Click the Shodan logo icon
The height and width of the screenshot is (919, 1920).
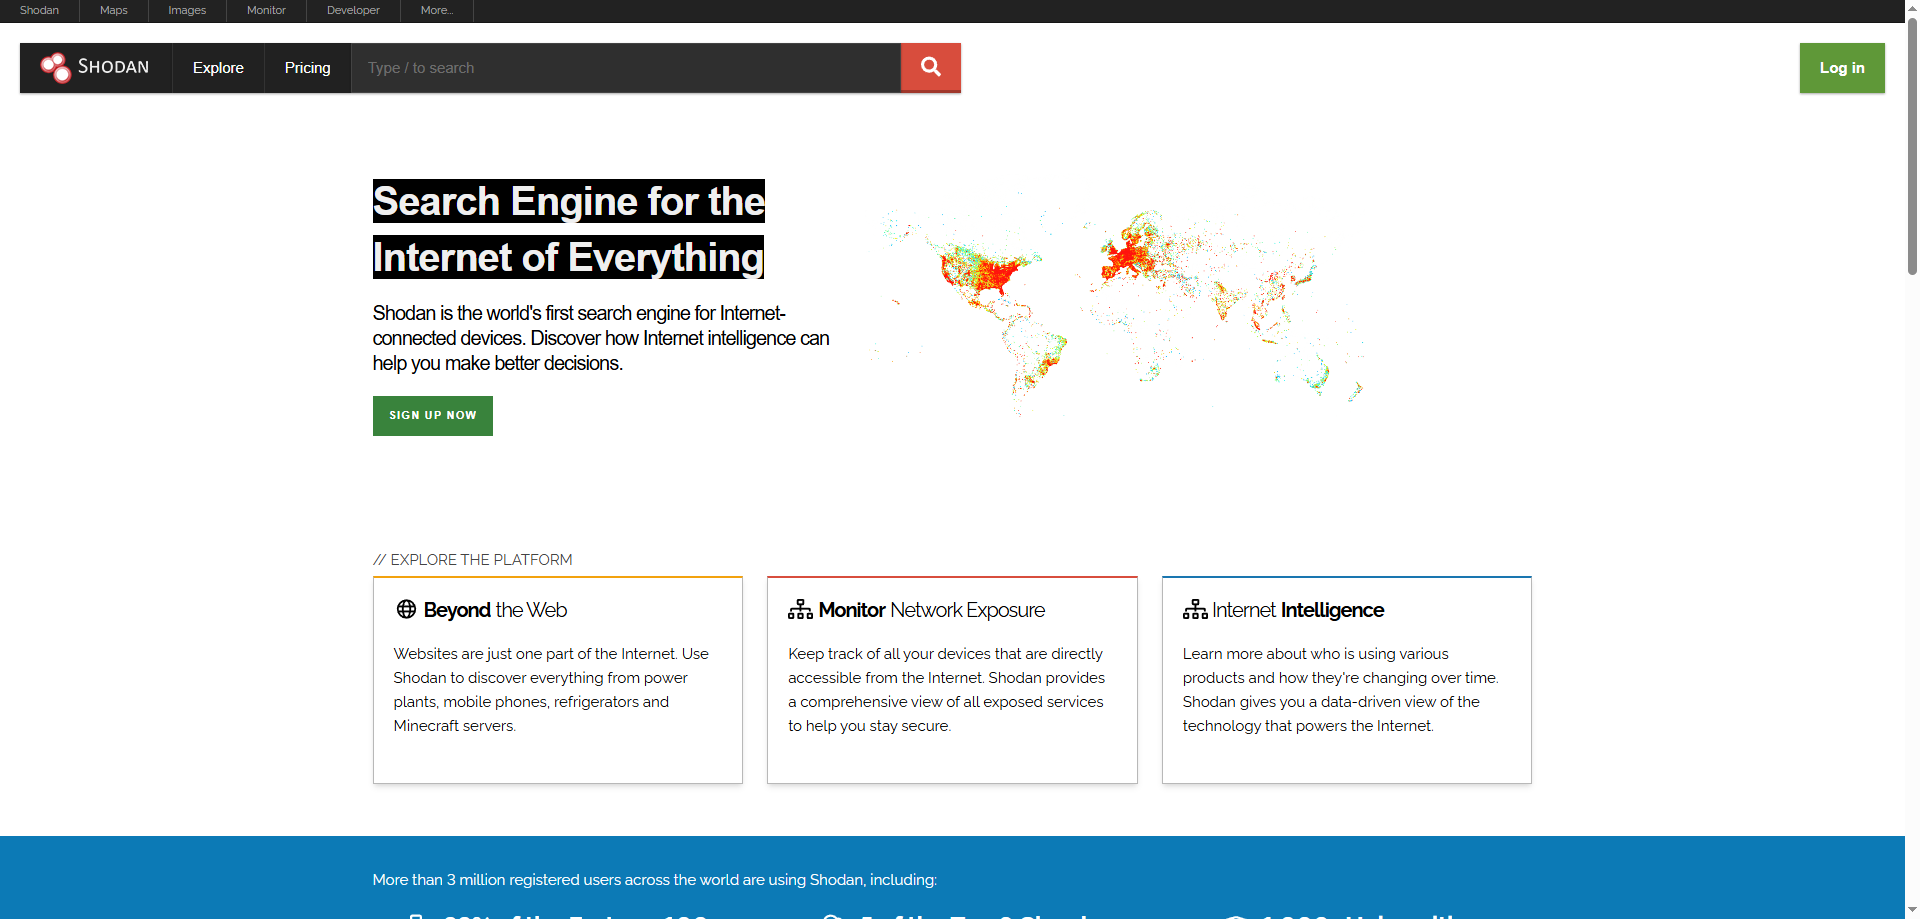tap(56, 67)
